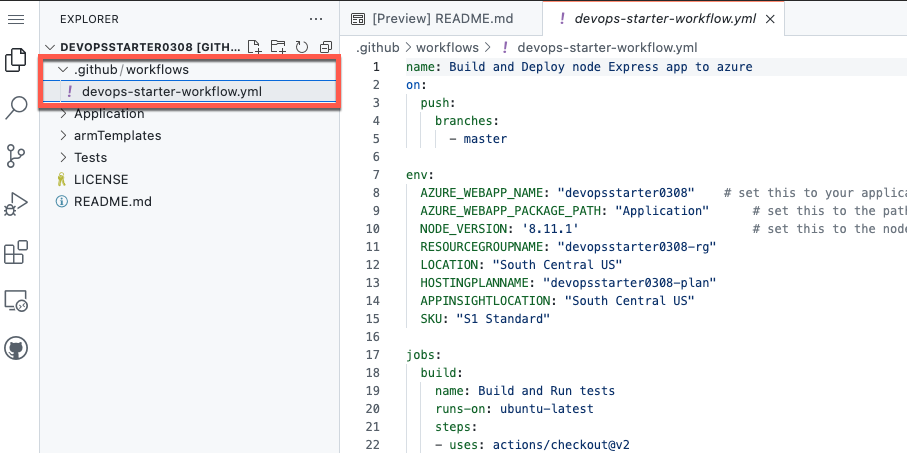Viewport: 907px width, 453px height.
Task: Click the 'build:' key on line 18
Action: [x=442, y=373]
